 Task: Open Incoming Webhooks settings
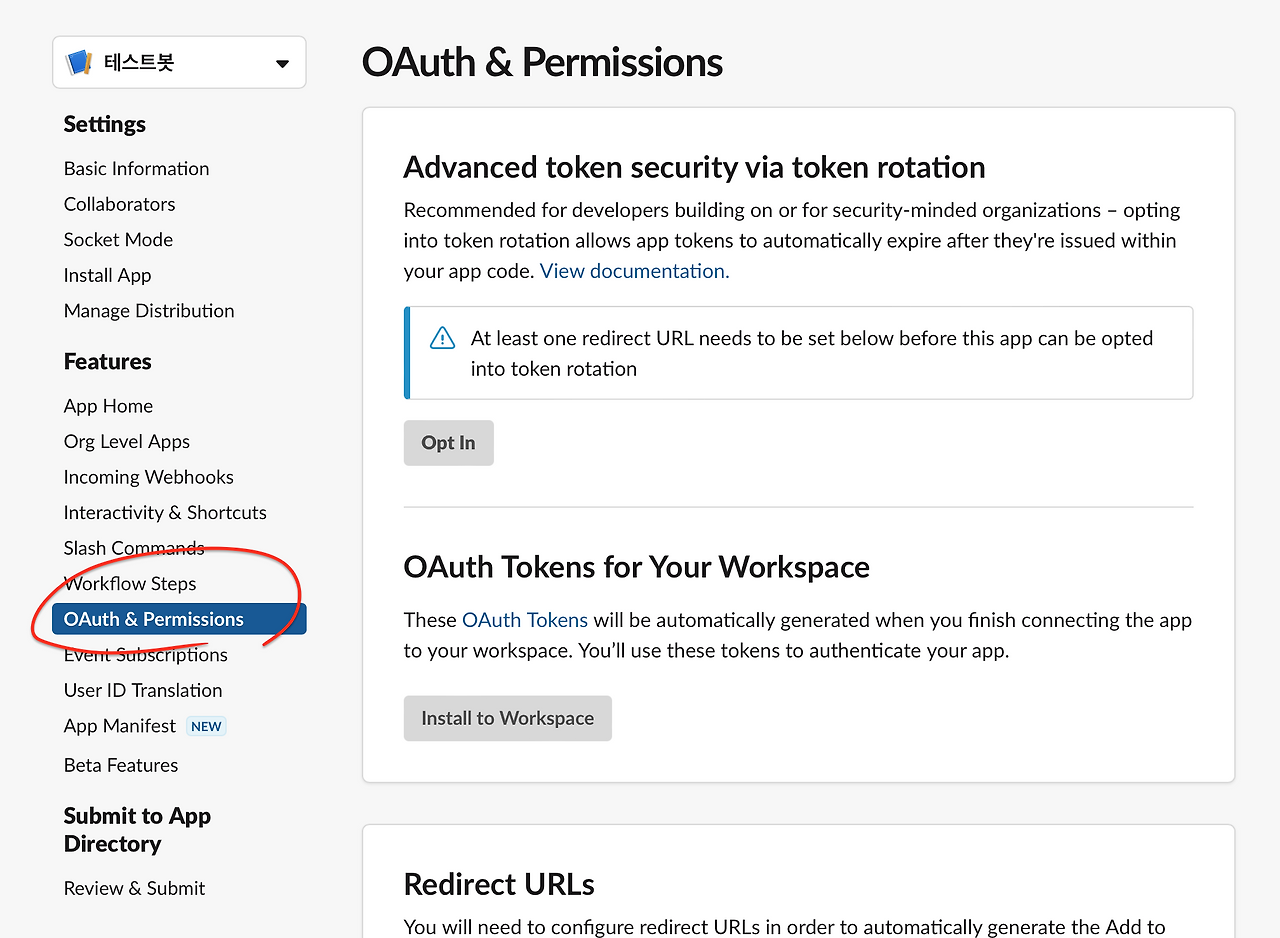pos(148,477)
